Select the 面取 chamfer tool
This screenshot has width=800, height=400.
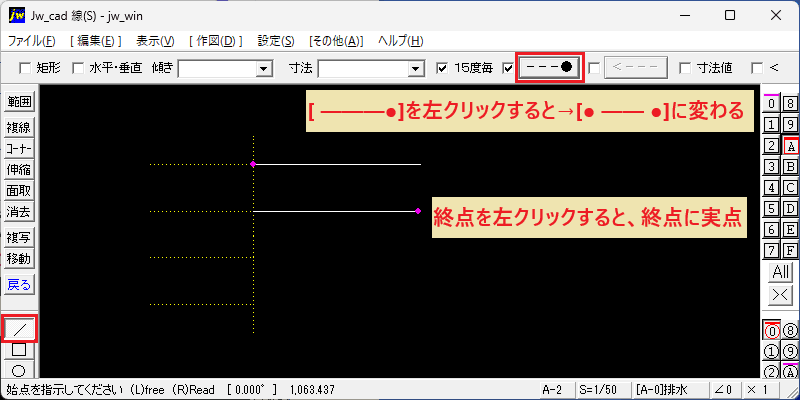[19, 191]
